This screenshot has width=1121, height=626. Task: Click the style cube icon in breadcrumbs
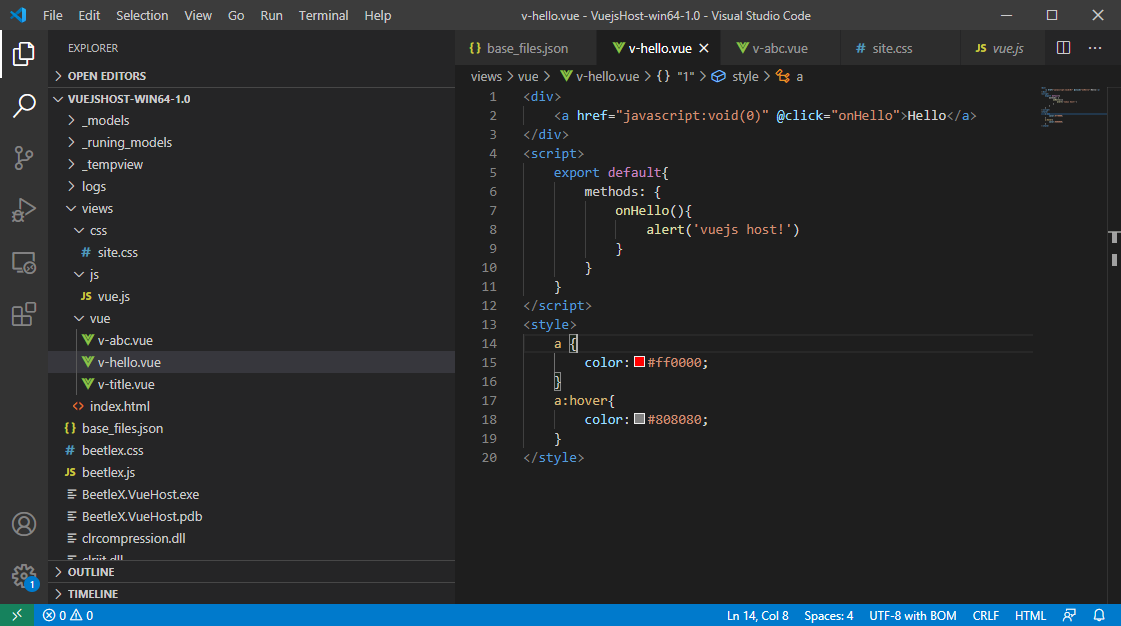[x=718, y=76]
